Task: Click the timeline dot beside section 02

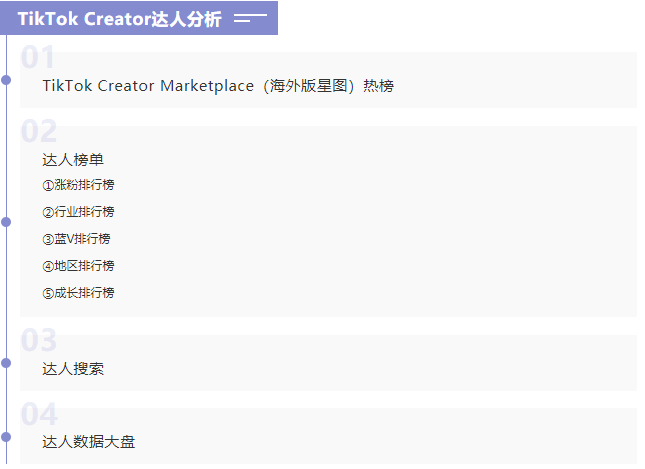Action: (6, 221)
